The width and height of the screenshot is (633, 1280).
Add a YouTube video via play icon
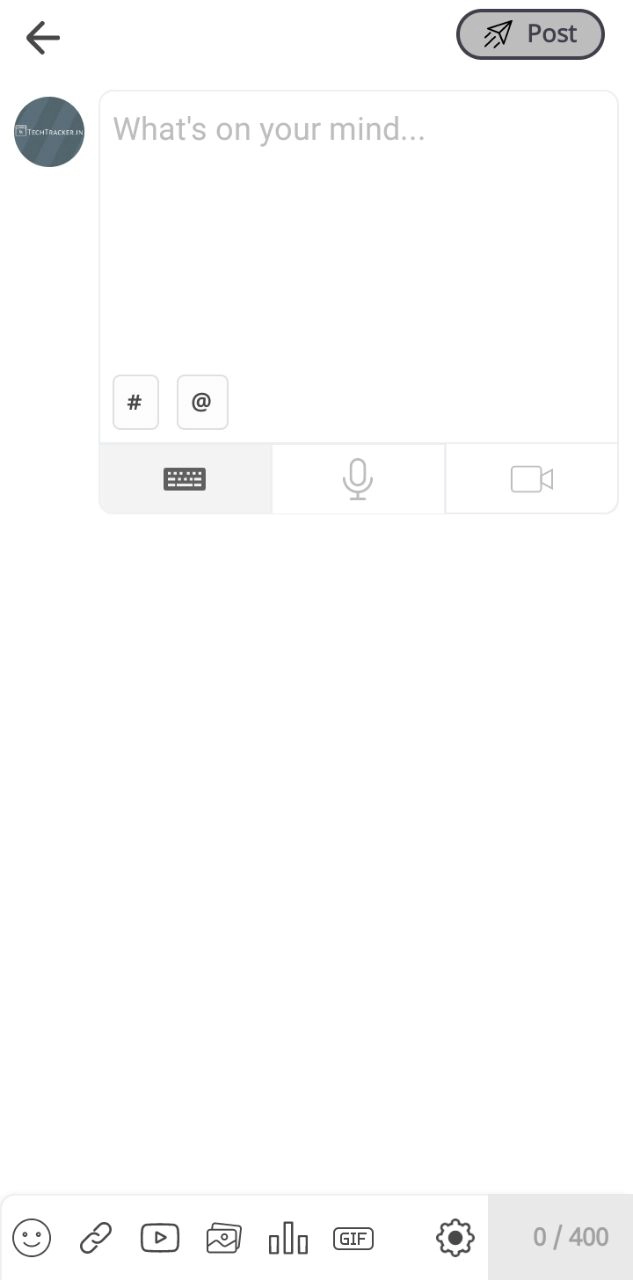pos(160,1238)
